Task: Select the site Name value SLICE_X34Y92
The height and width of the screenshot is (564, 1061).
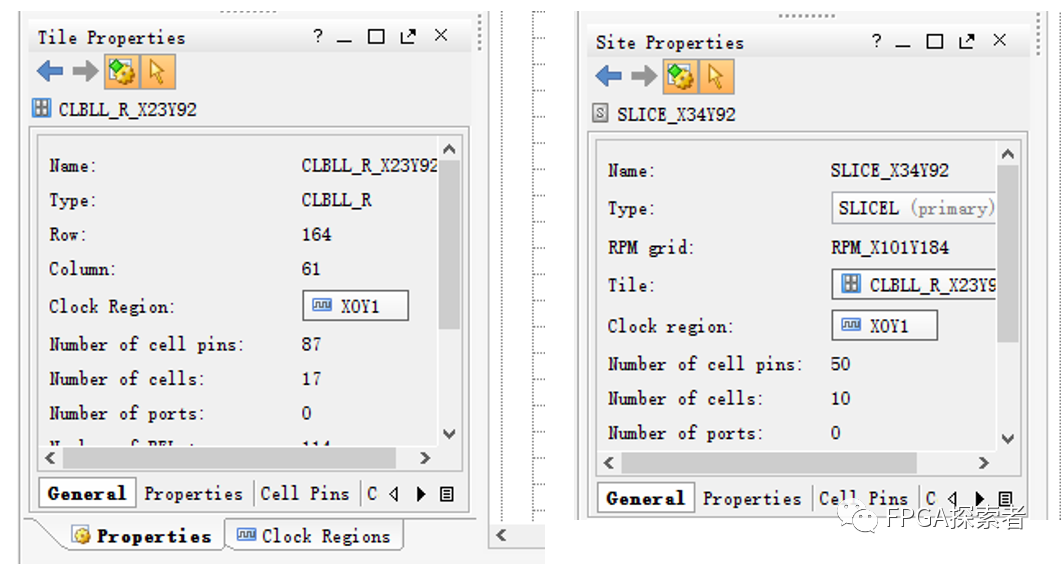Action: tap(890, 170)
